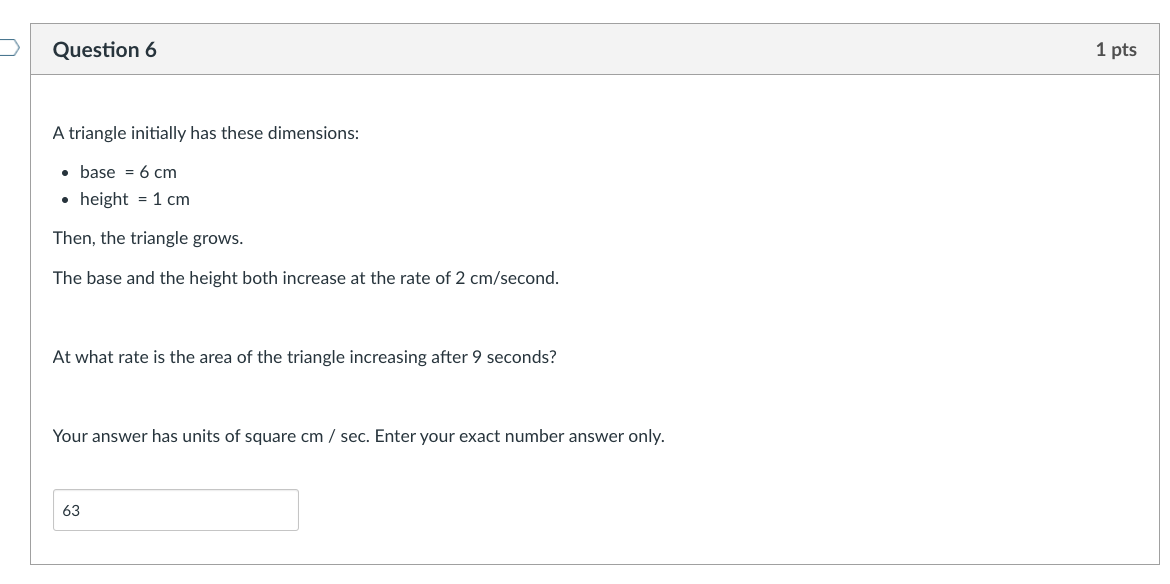The height and width of the screenshot is (584, 1170).
Task: Click the answer input field containing 63
Action: [x=175, y=510]
